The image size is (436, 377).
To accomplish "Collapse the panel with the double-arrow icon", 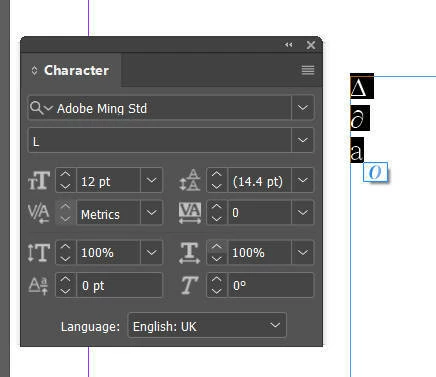I will point(288,45).
